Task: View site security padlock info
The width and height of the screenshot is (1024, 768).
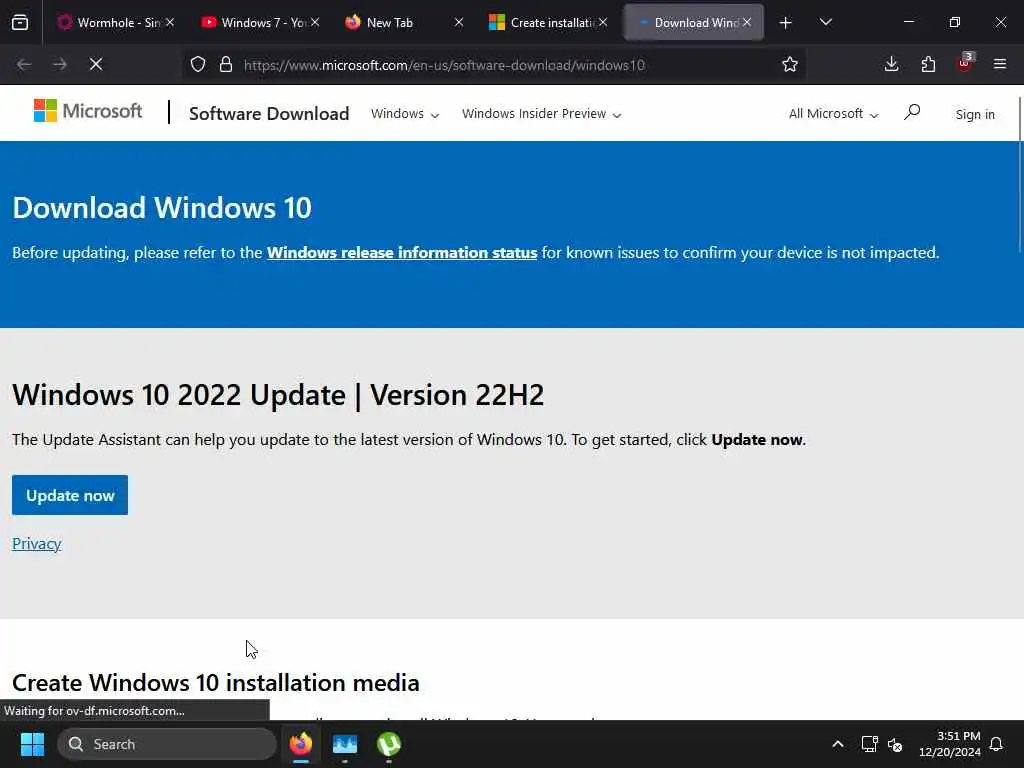Action: (x=226, y=64)
